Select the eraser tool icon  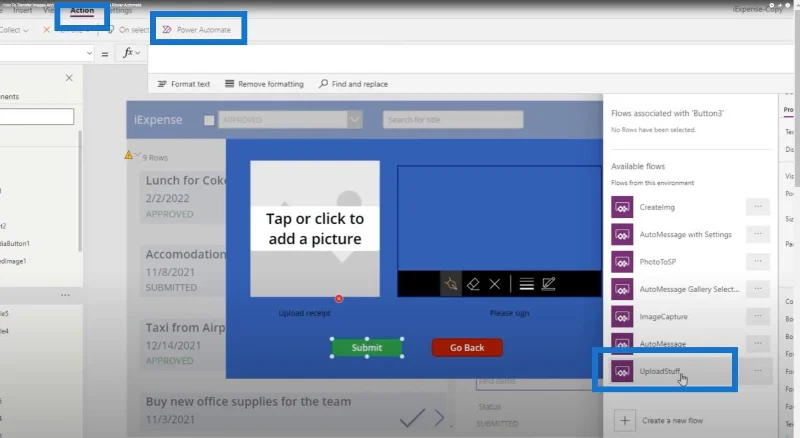pyautogui.click(x=473, y=284)
